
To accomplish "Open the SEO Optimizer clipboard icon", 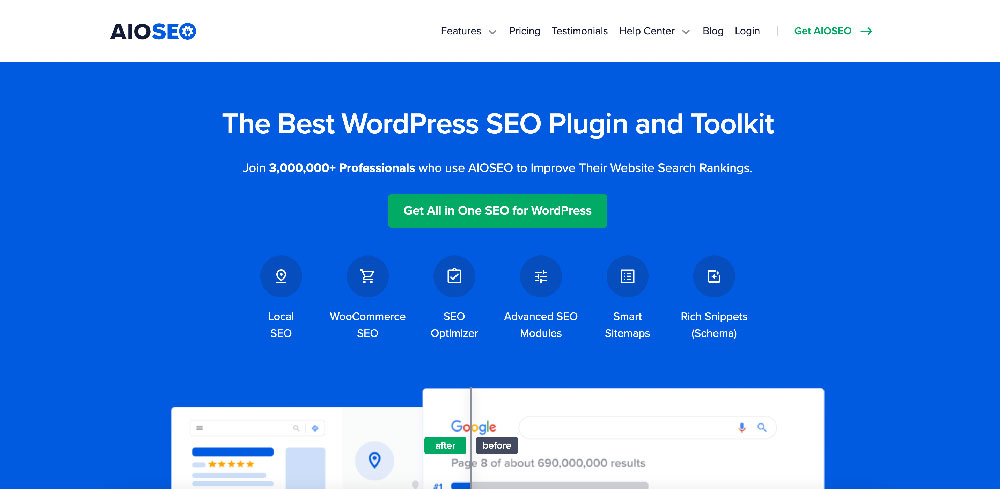I will click(x=454, y=276).
